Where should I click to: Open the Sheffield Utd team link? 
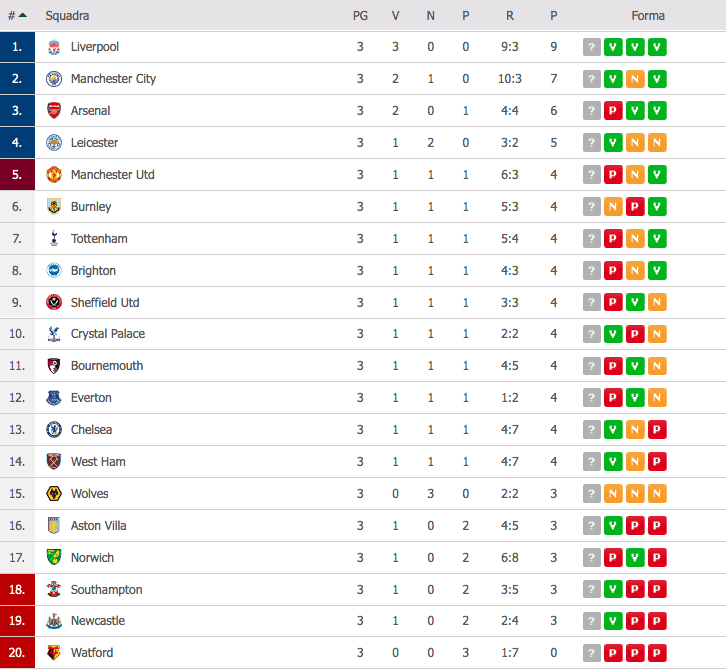point(105,303)
